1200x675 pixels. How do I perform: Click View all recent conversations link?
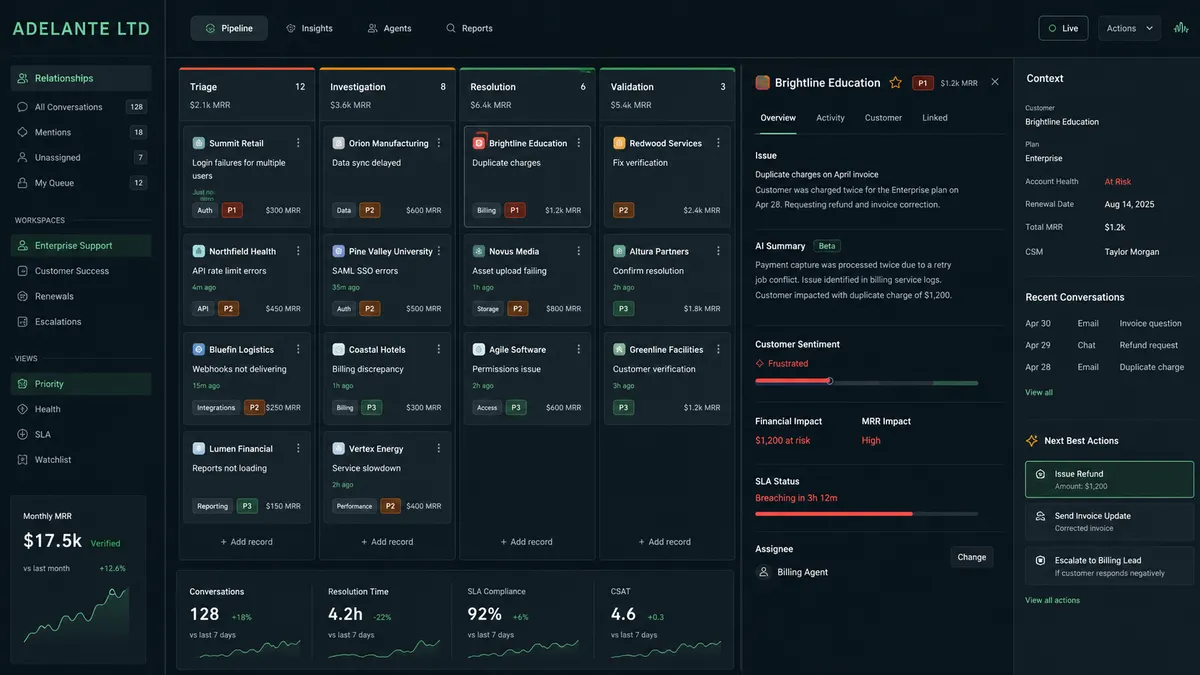tap(1039, 392)
